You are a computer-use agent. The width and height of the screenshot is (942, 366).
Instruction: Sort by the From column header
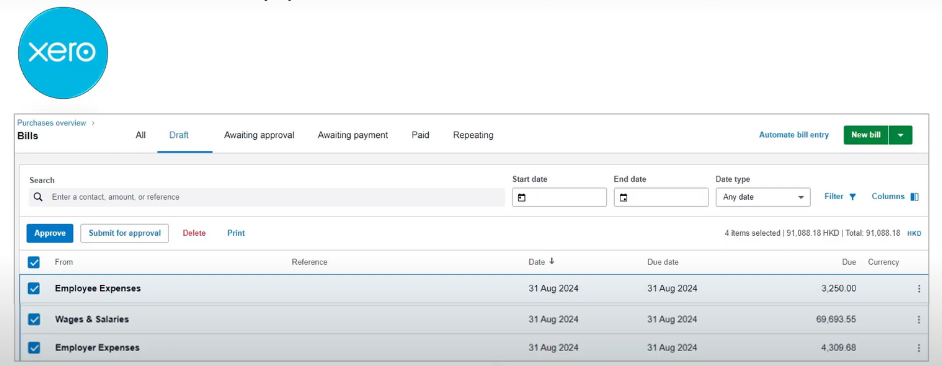pos(64,262)
